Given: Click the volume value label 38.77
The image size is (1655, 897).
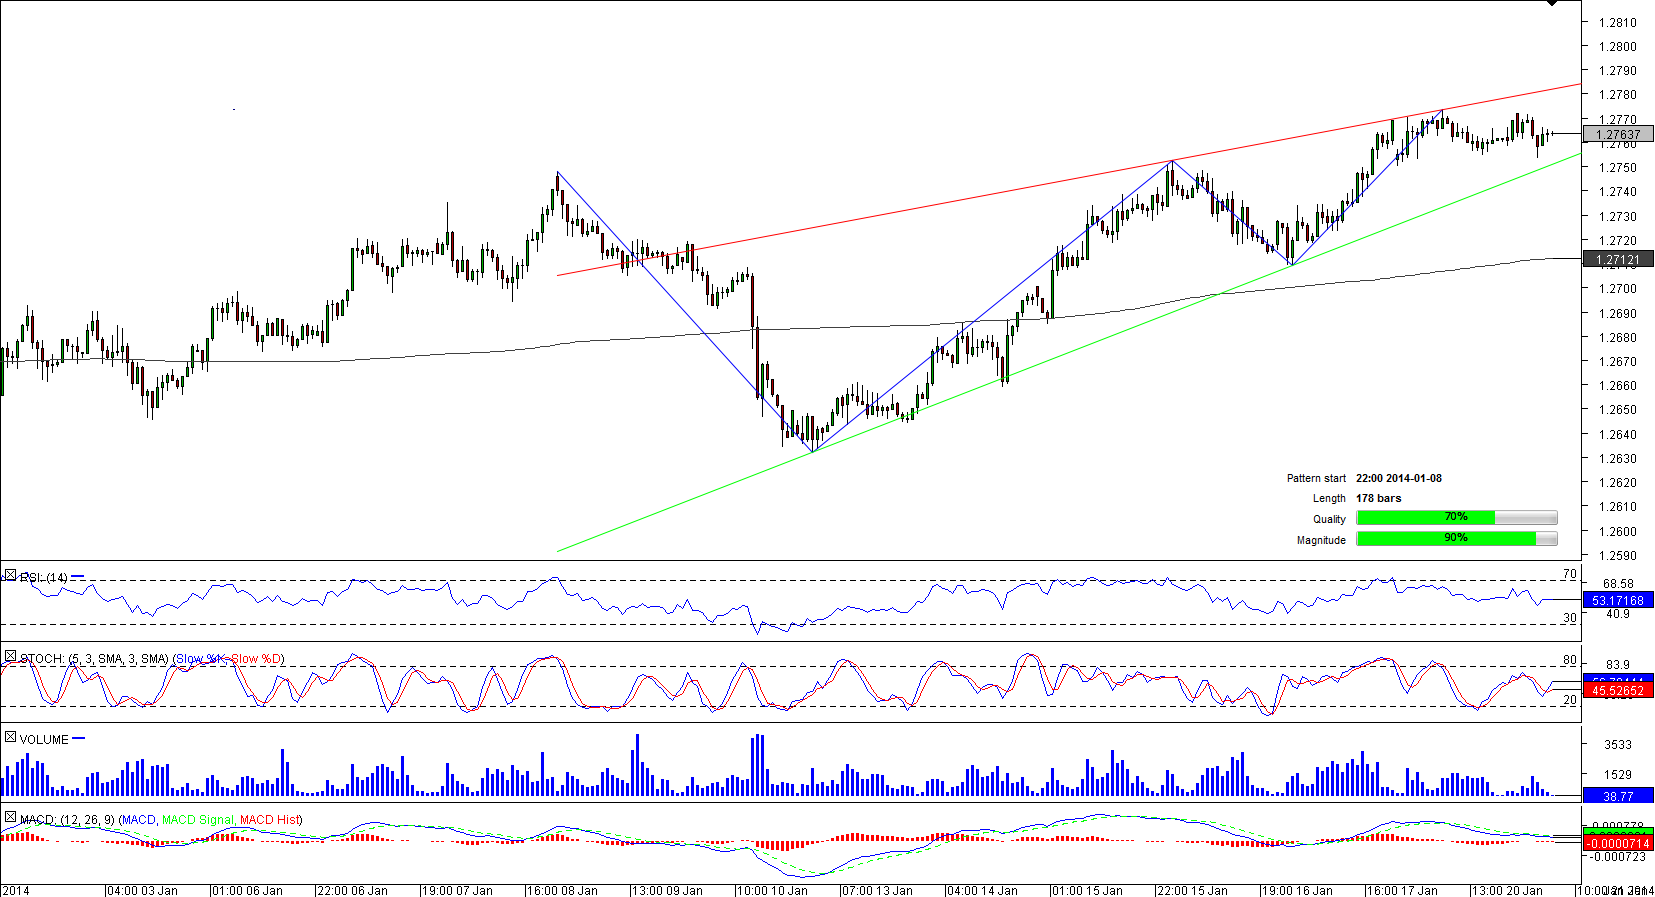Looking at the screenshot, I should point(1617,796).
